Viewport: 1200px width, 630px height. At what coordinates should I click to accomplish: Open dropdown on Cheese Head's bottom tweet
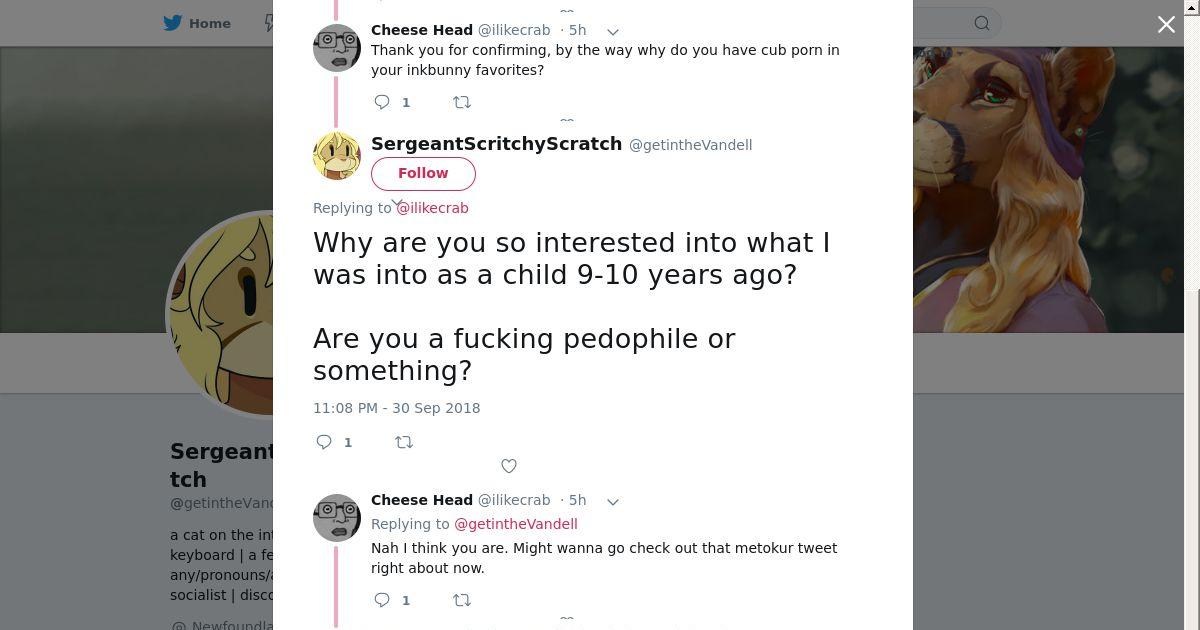613,501
